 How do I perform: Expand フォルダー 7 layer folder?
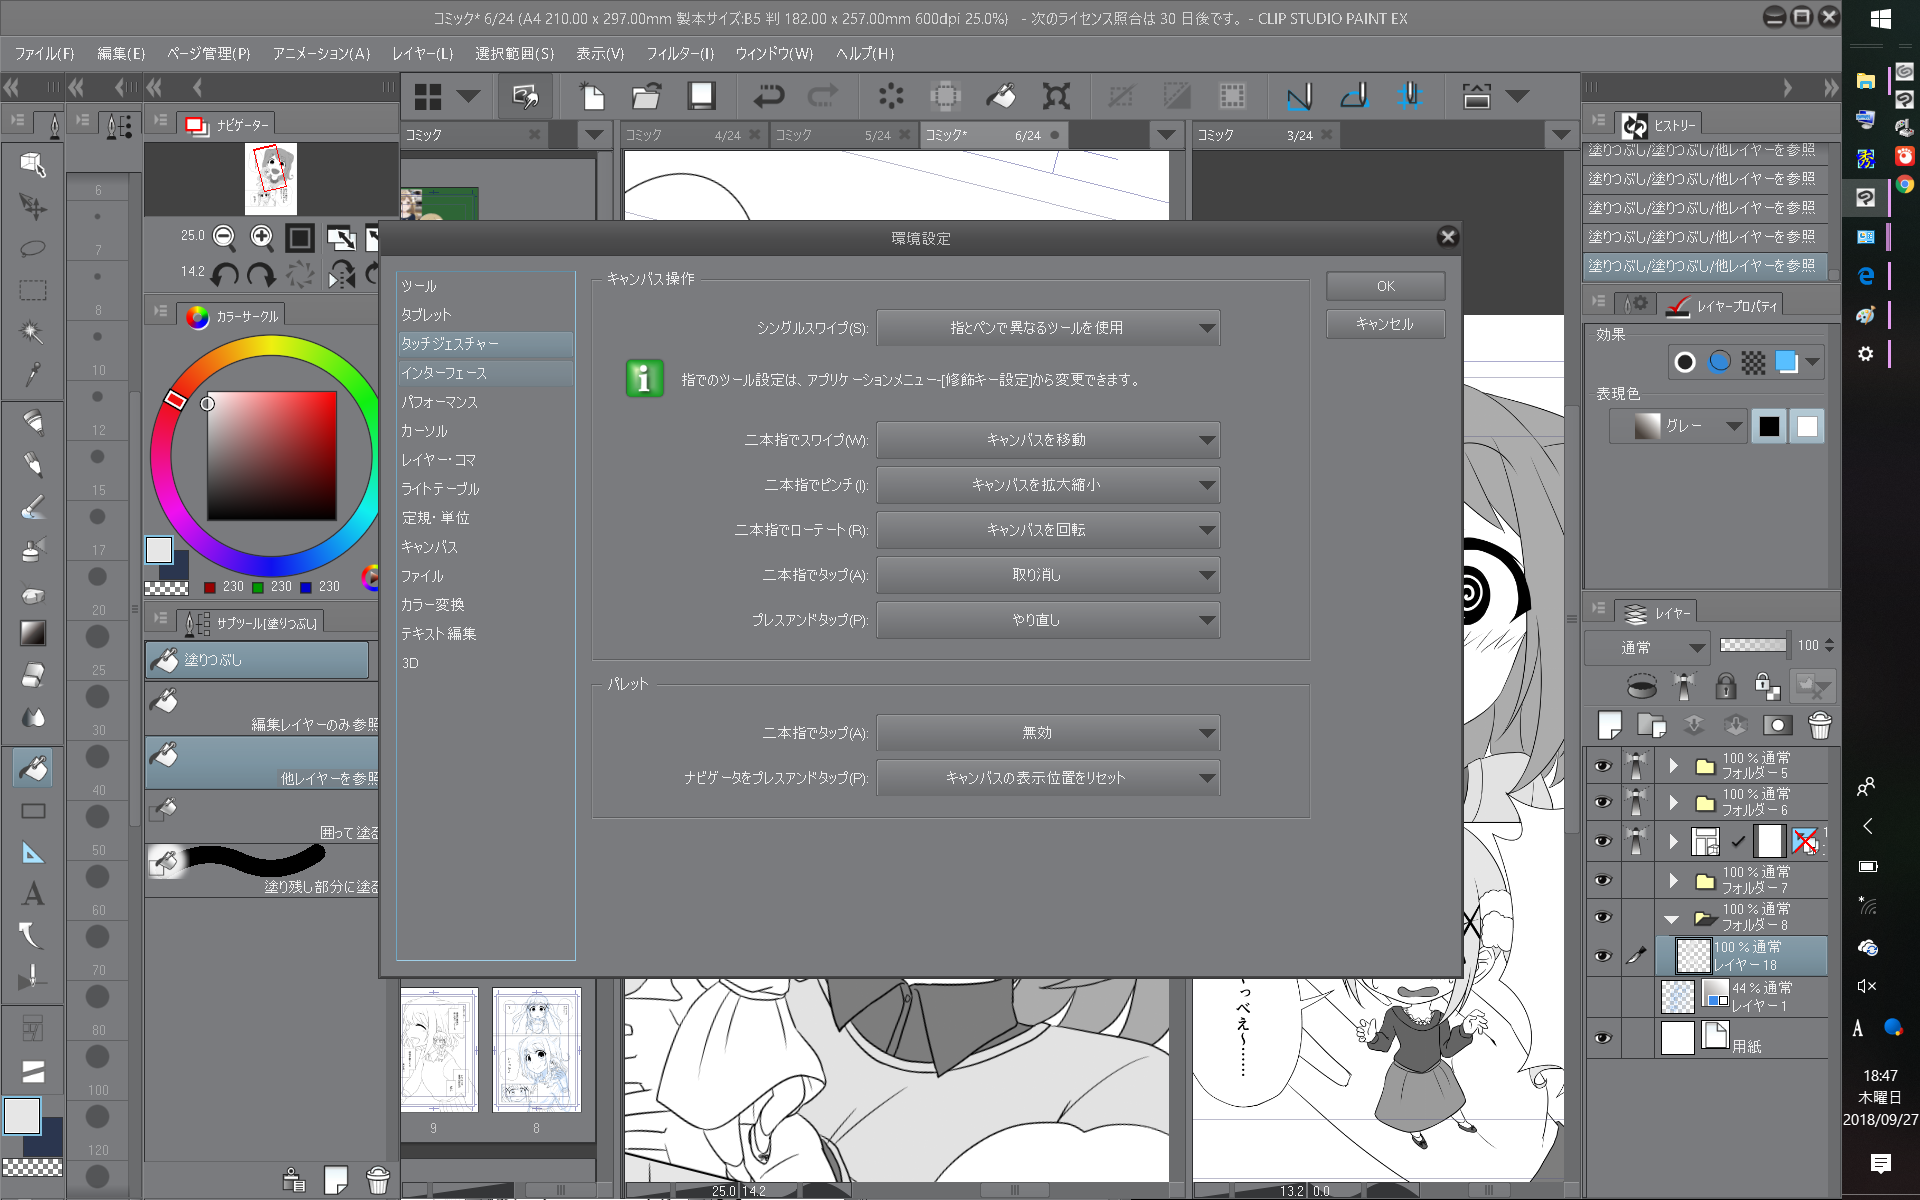pyautogui.click(x=1673, y=880)
